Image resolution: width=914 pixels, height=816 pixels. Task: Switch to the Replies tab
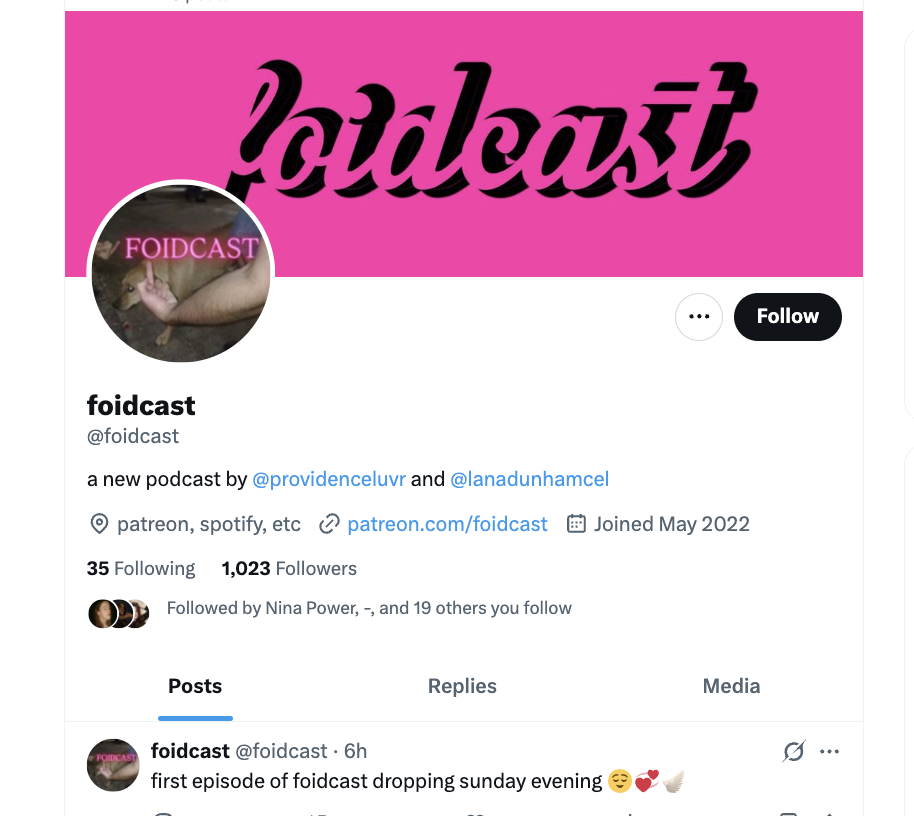pos(462,686)
